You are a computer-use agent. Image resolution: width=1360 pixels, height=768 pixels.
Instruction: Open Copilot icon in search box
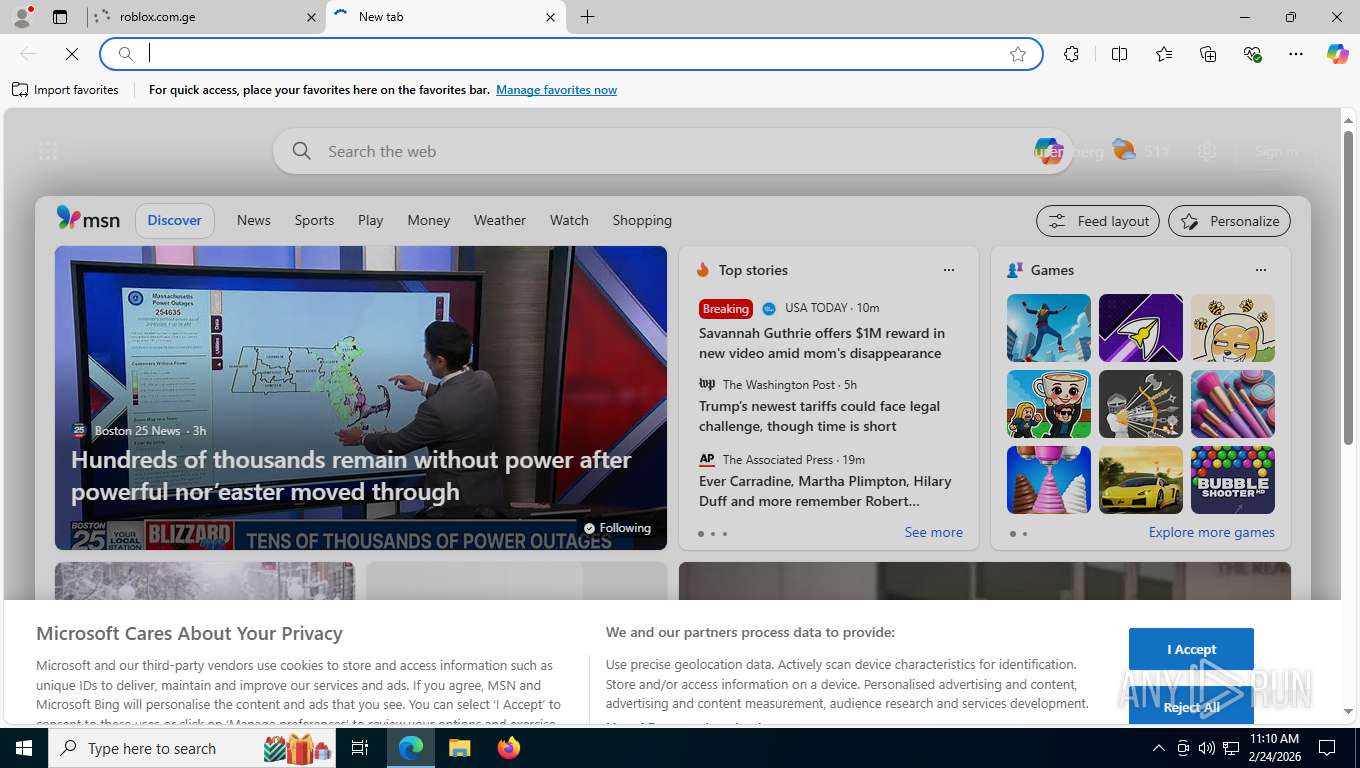click(1048, 151)
